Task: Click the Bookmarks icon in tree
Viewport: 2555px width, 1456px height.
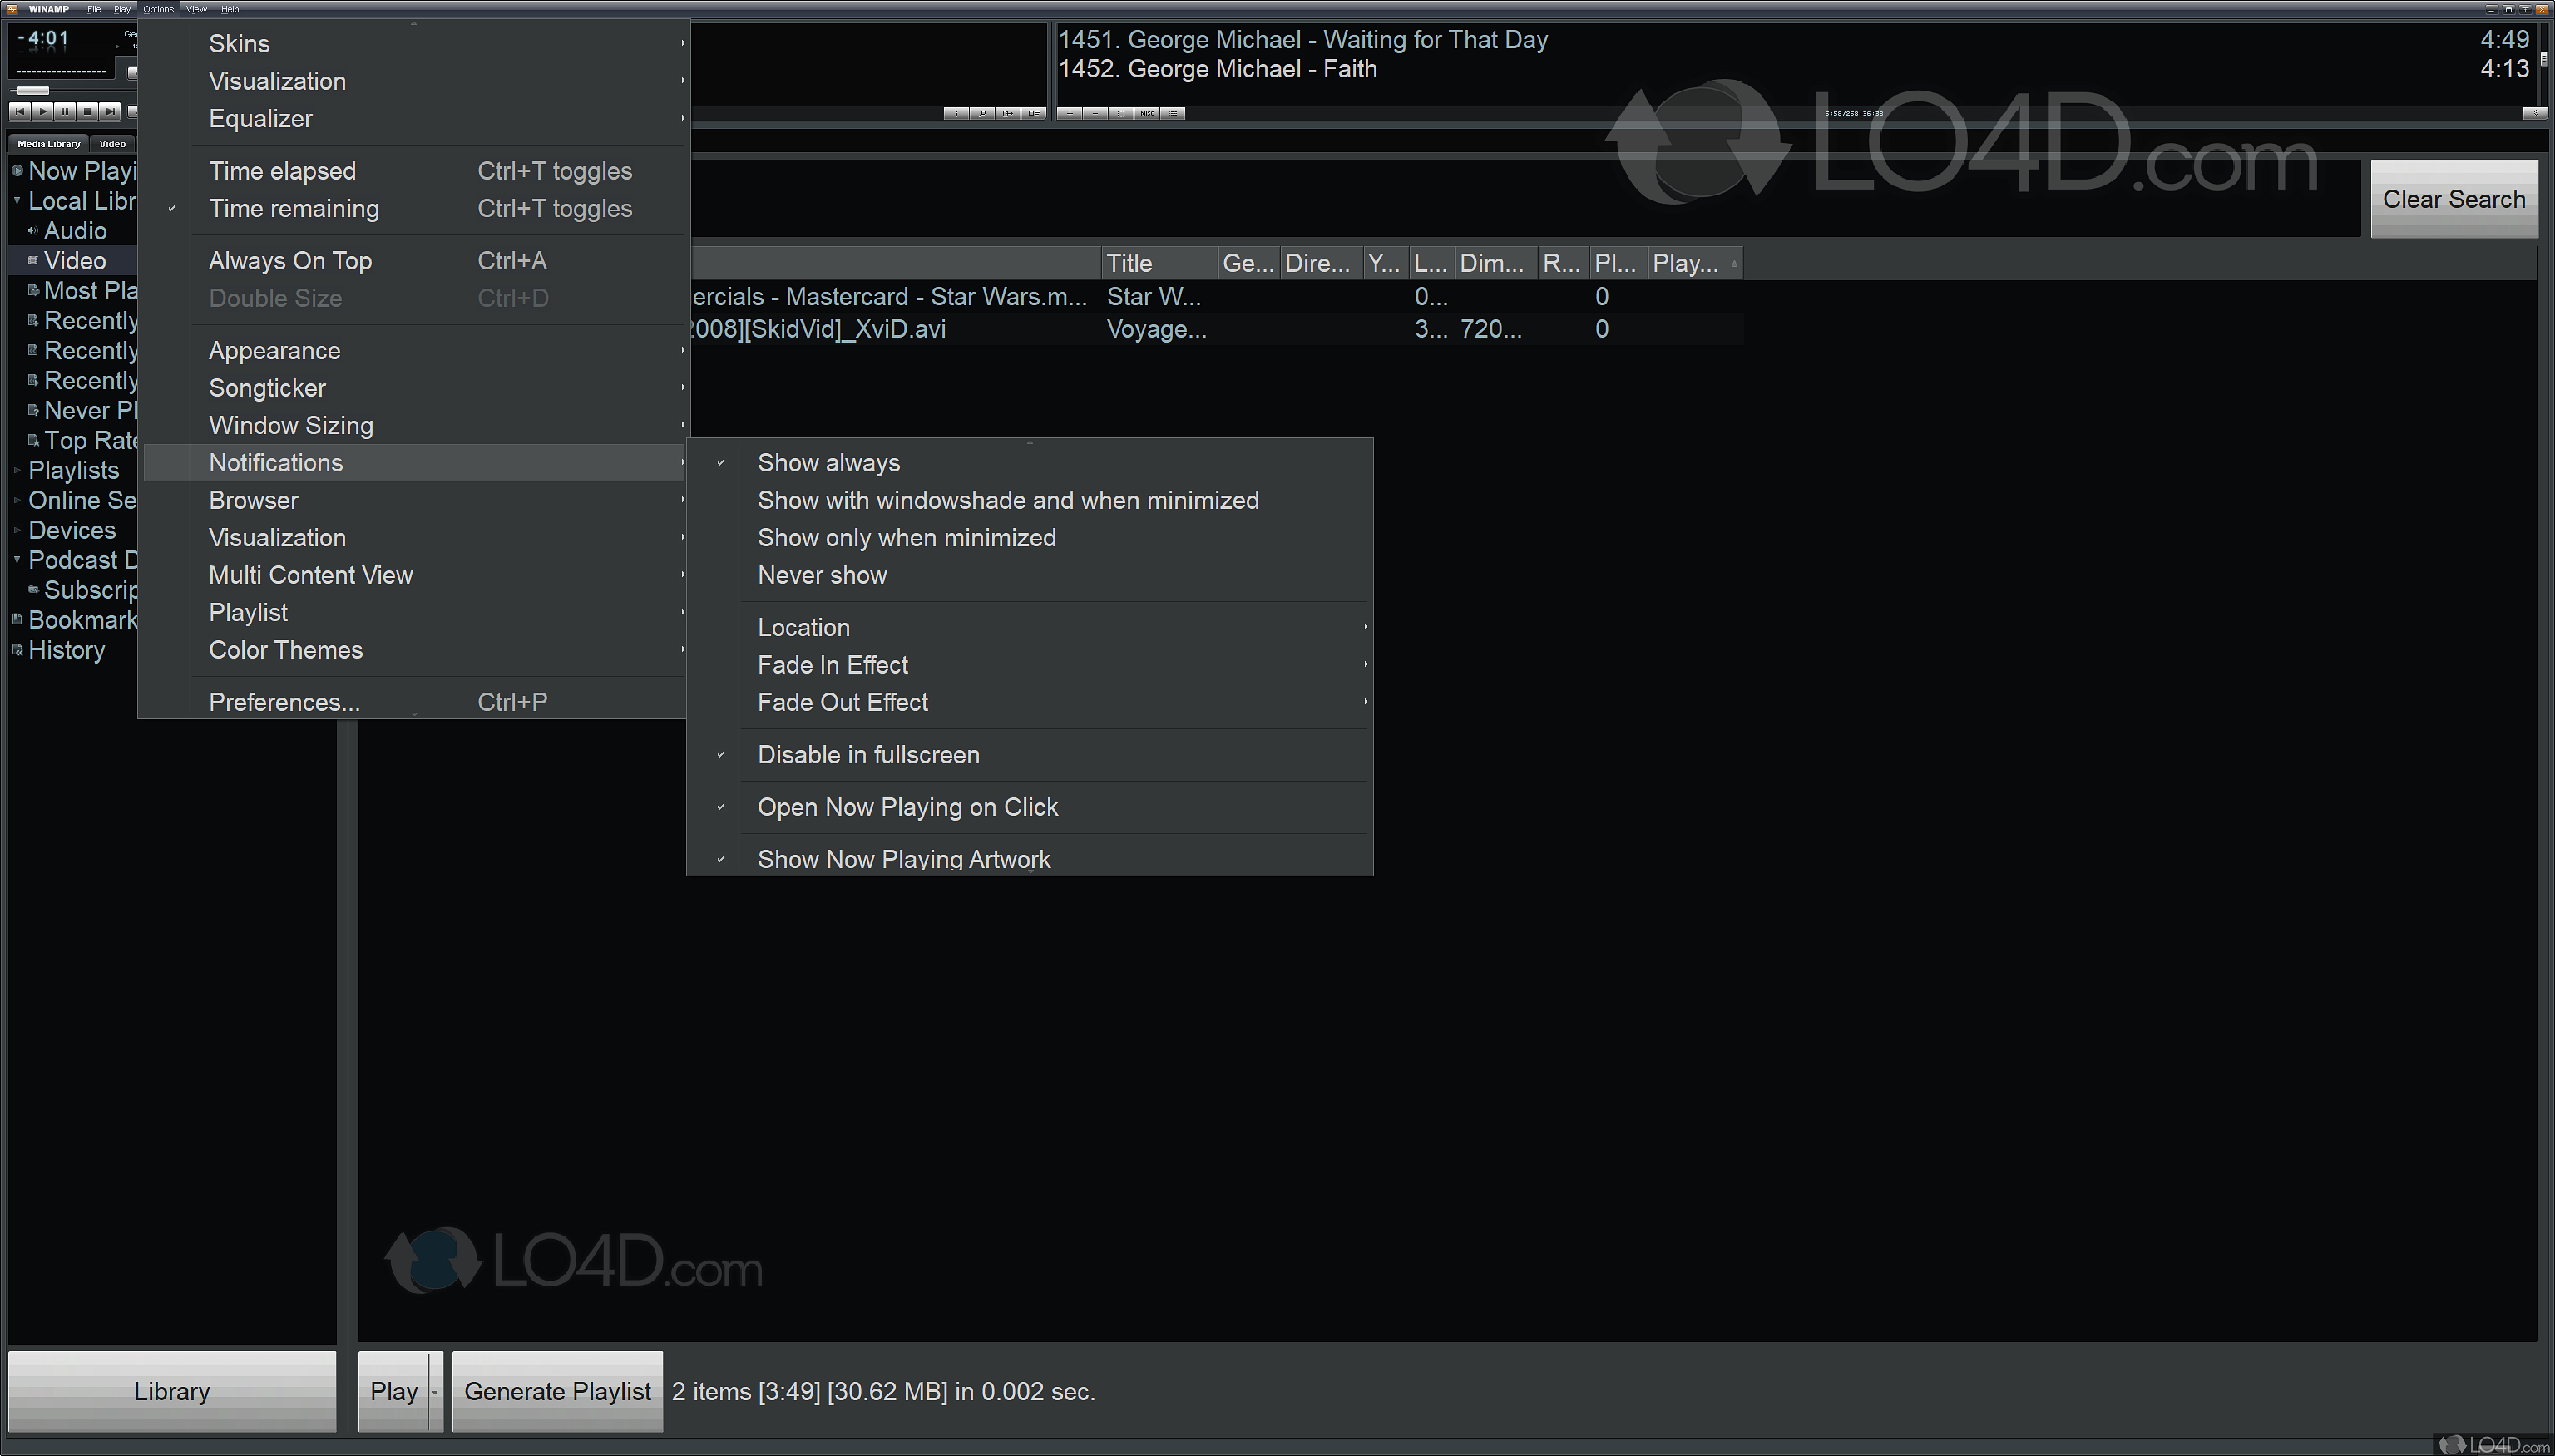Action: (x=17, y=621)
